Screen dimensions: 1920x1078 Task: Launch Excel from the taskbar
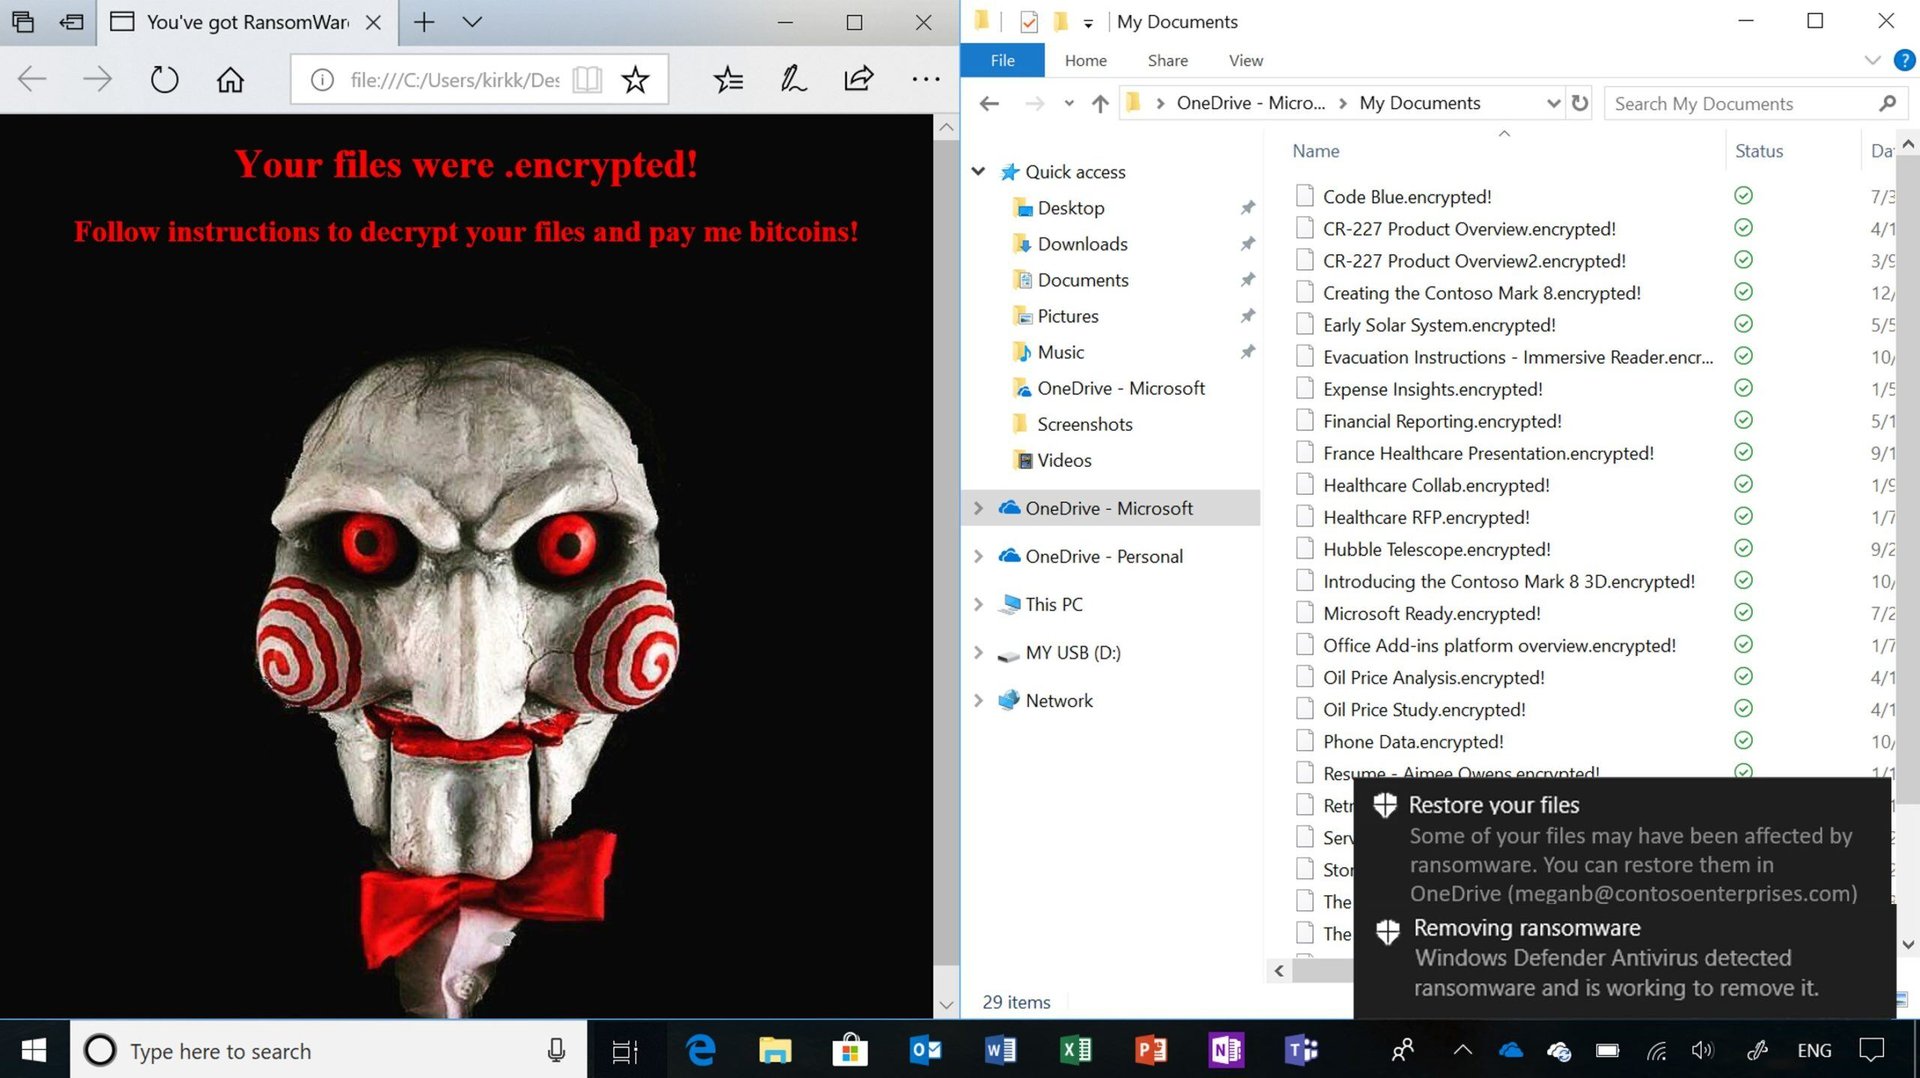point(1076,1050)
